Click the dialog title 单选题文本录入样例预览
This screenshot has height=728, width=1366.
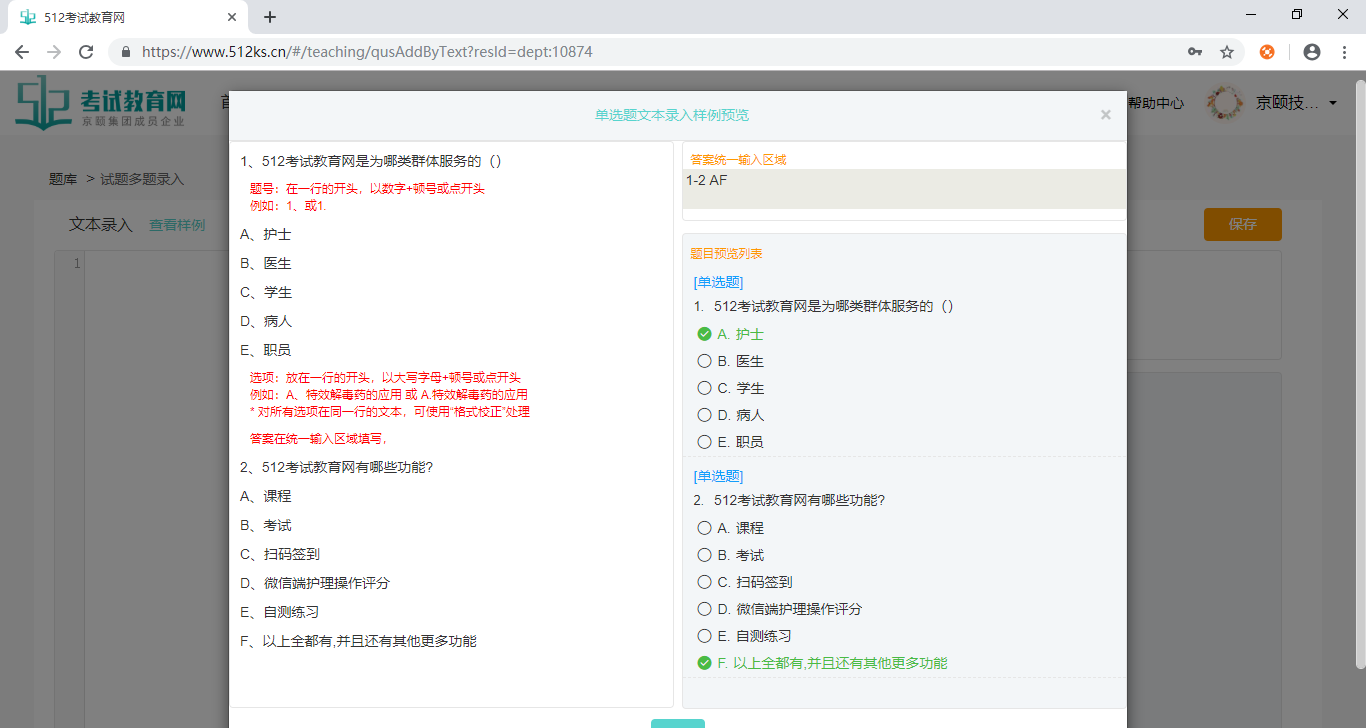pos(672,115)
